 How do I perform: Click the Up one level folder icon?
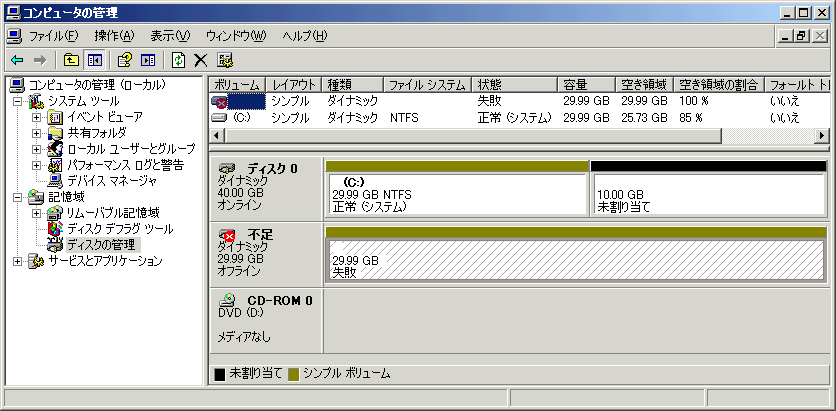[x=71, y=60]
